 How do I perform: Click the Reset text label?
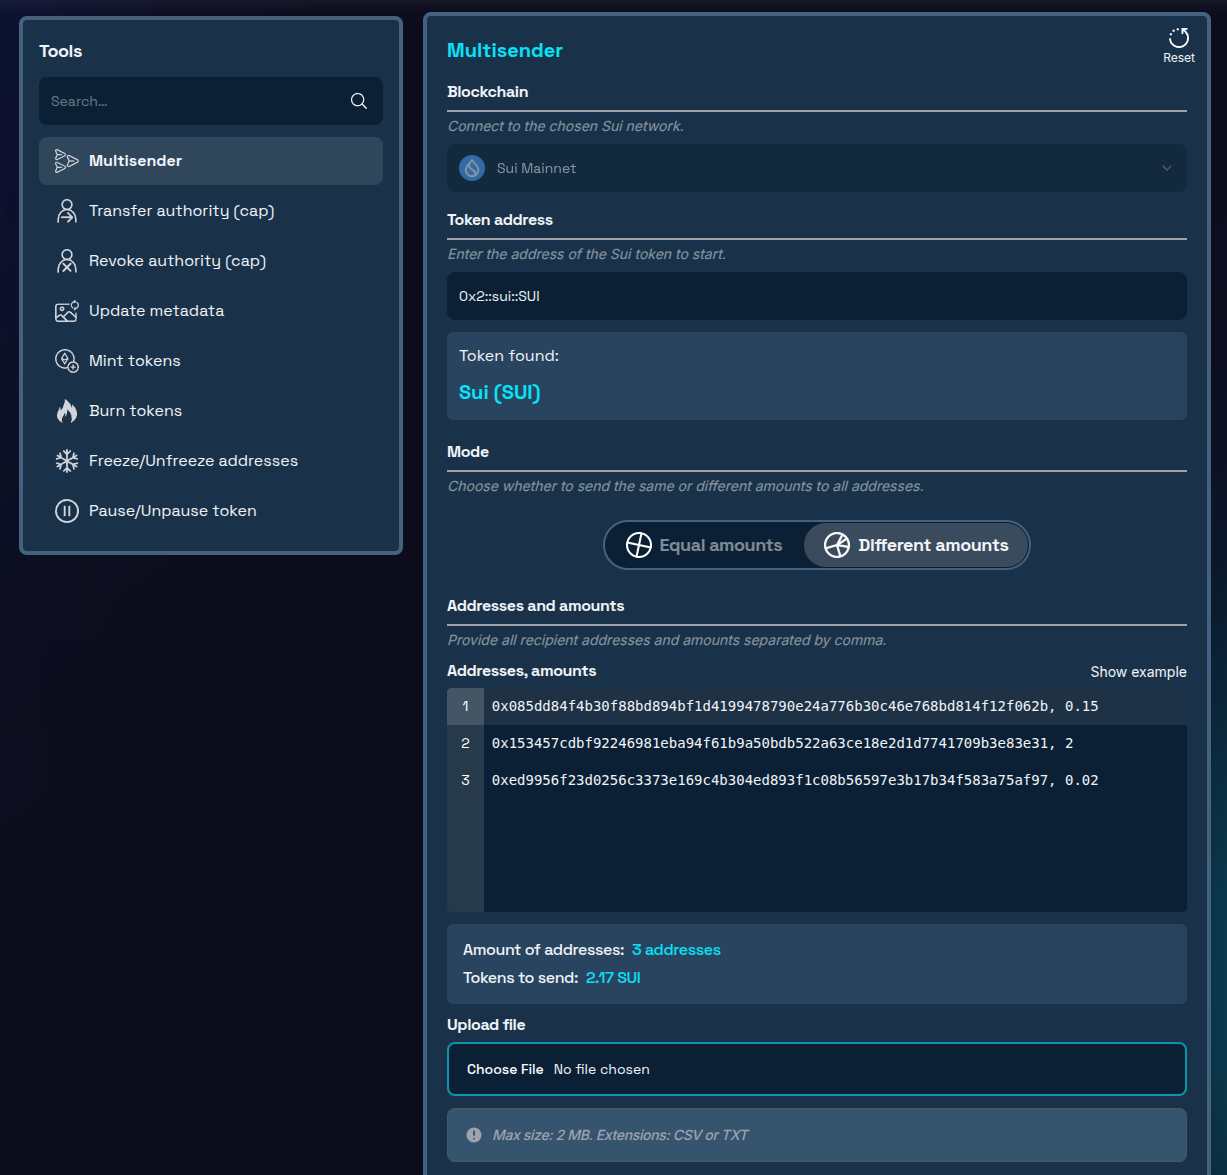1179,58
